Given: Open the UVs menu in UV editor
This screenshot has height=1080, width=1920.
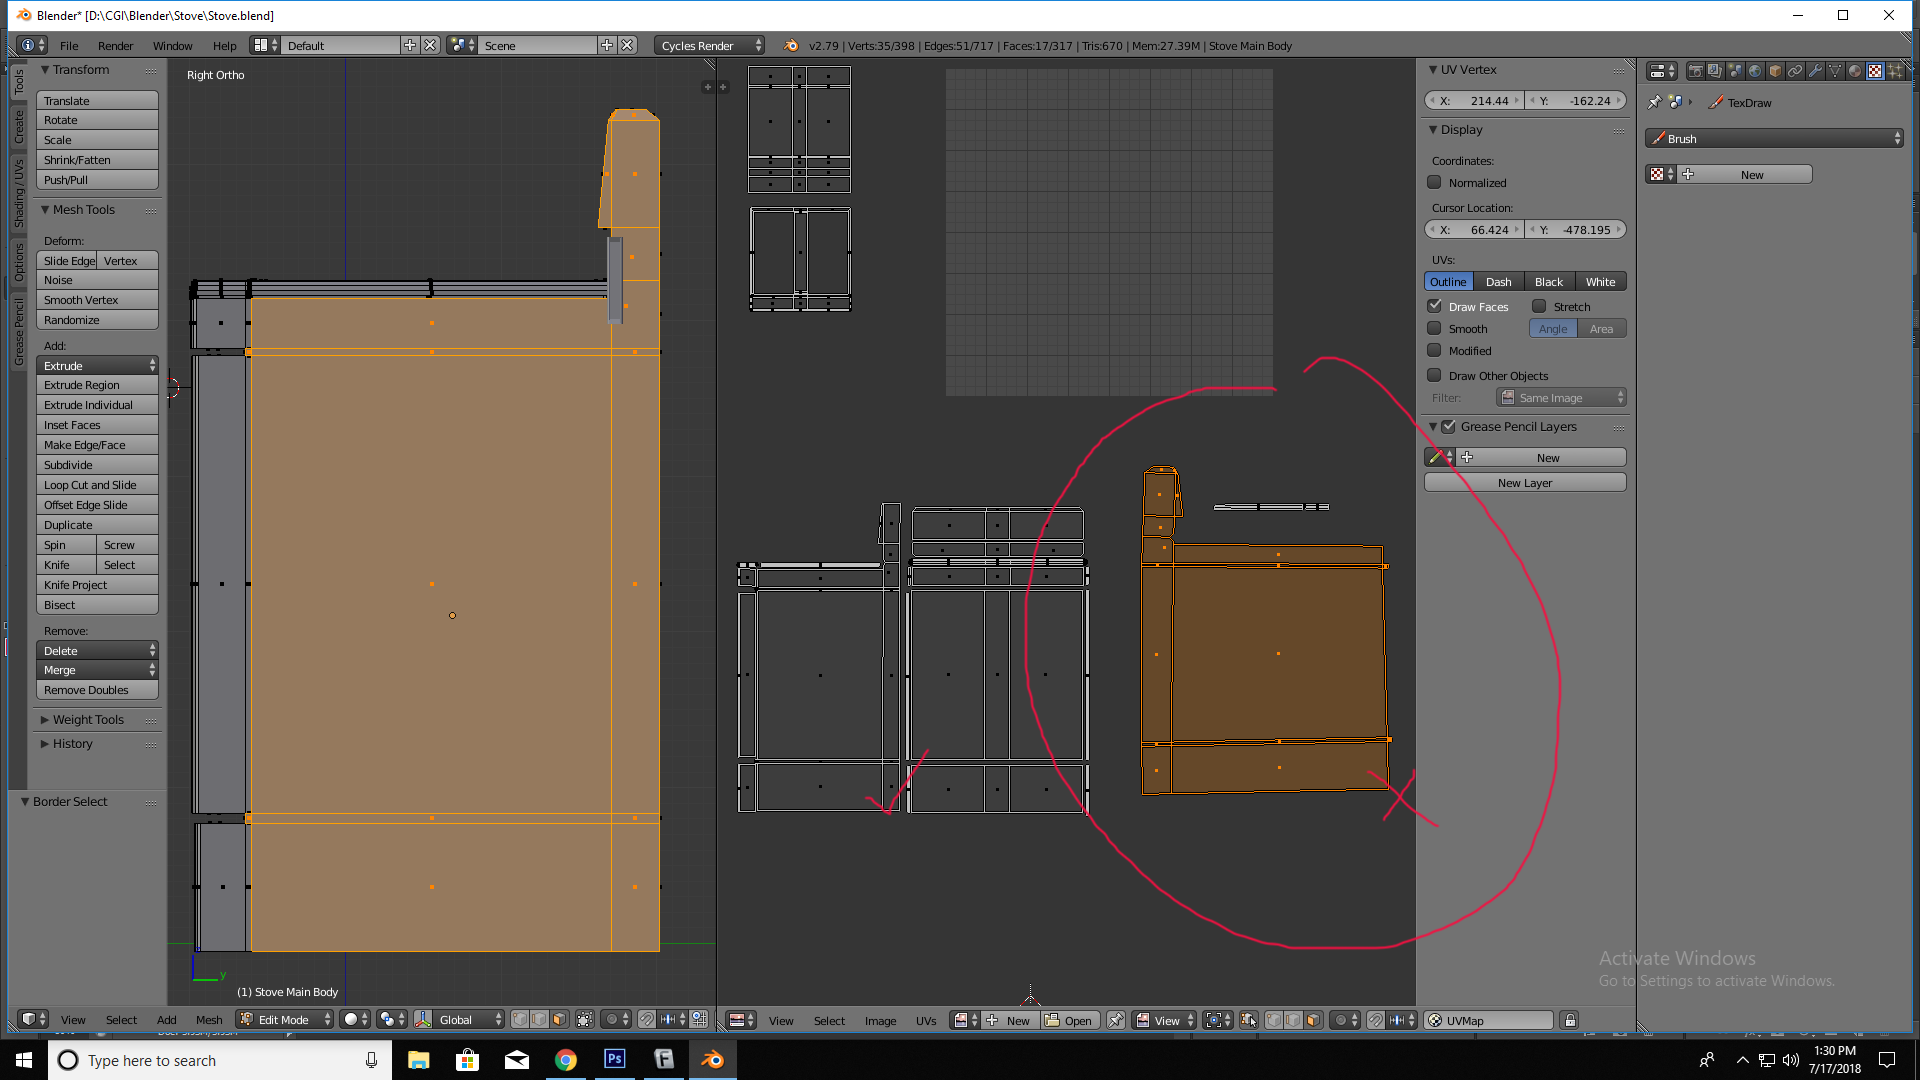Looking at the screenshot, I should [926, 1021].
